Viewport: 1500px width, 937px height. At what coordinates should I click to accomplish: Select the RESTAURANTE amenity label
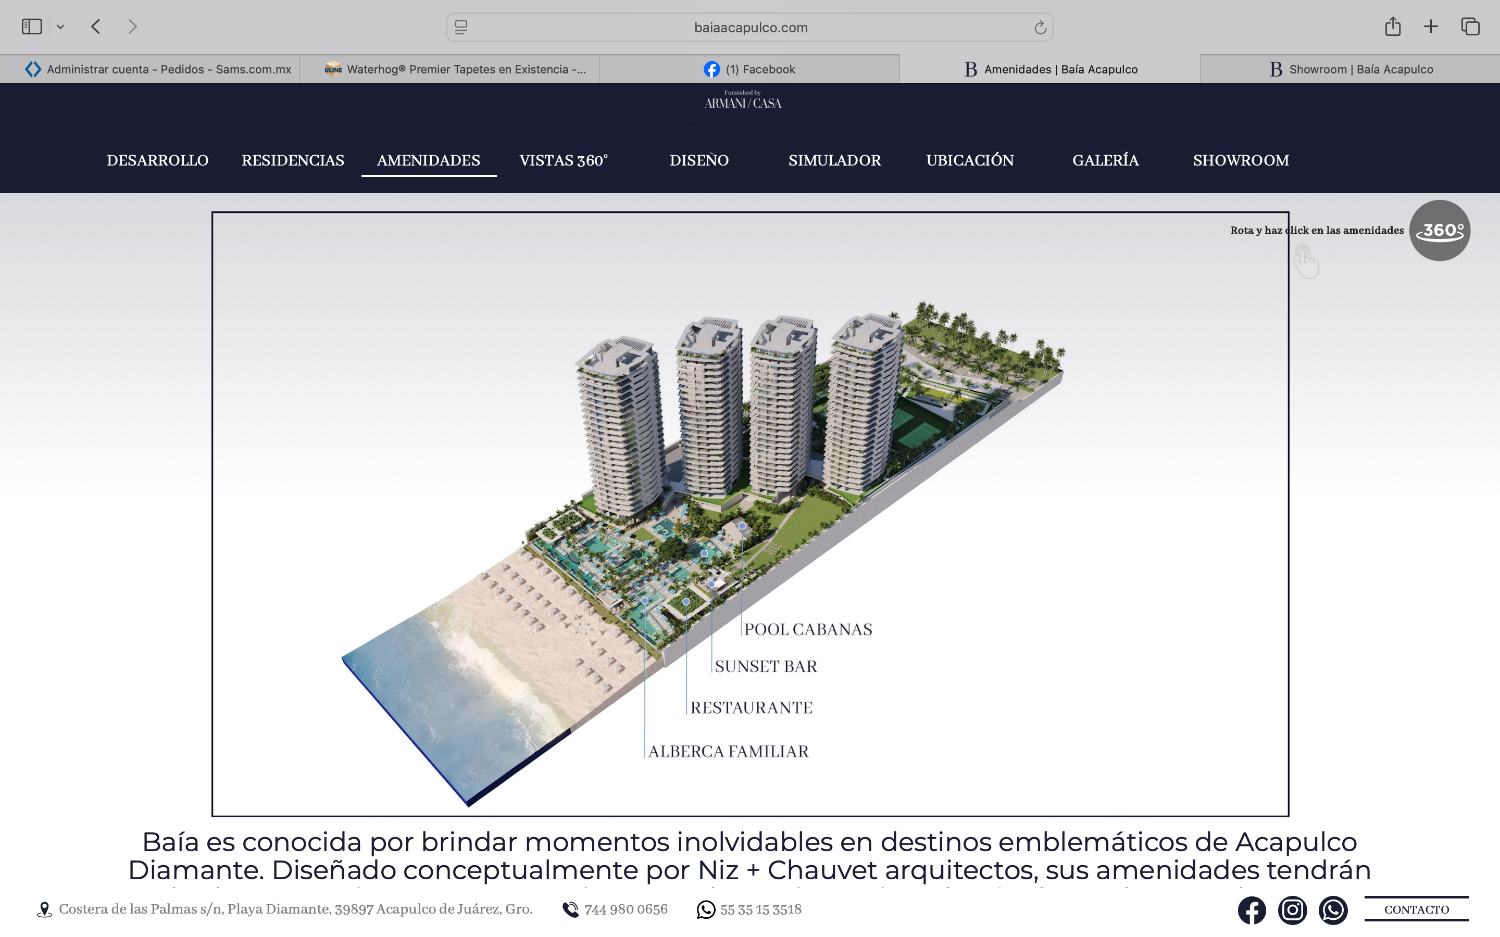click(x=751, y=708)
